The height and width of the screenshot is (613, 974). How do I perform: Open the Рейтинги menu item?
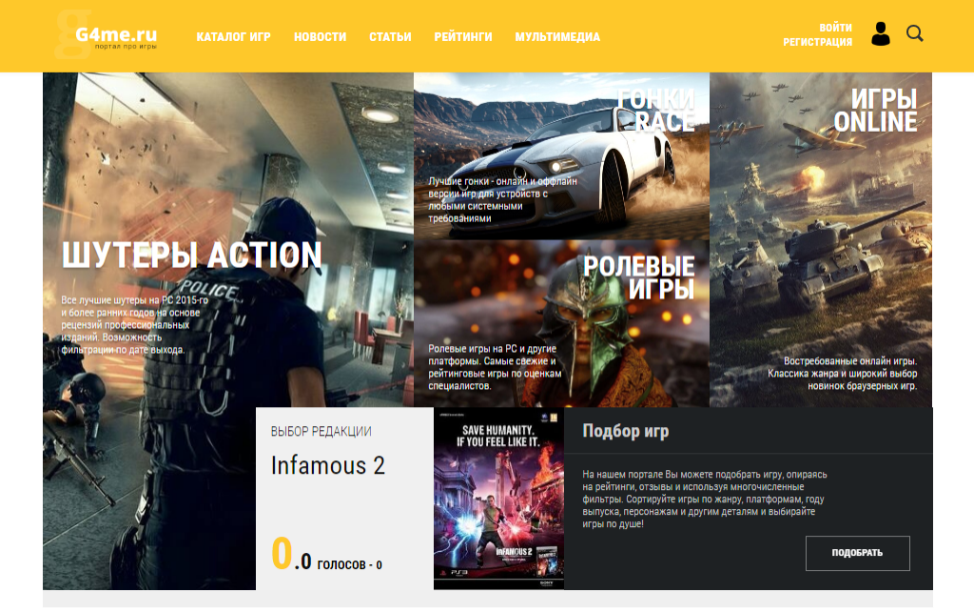tap(463, 37)
